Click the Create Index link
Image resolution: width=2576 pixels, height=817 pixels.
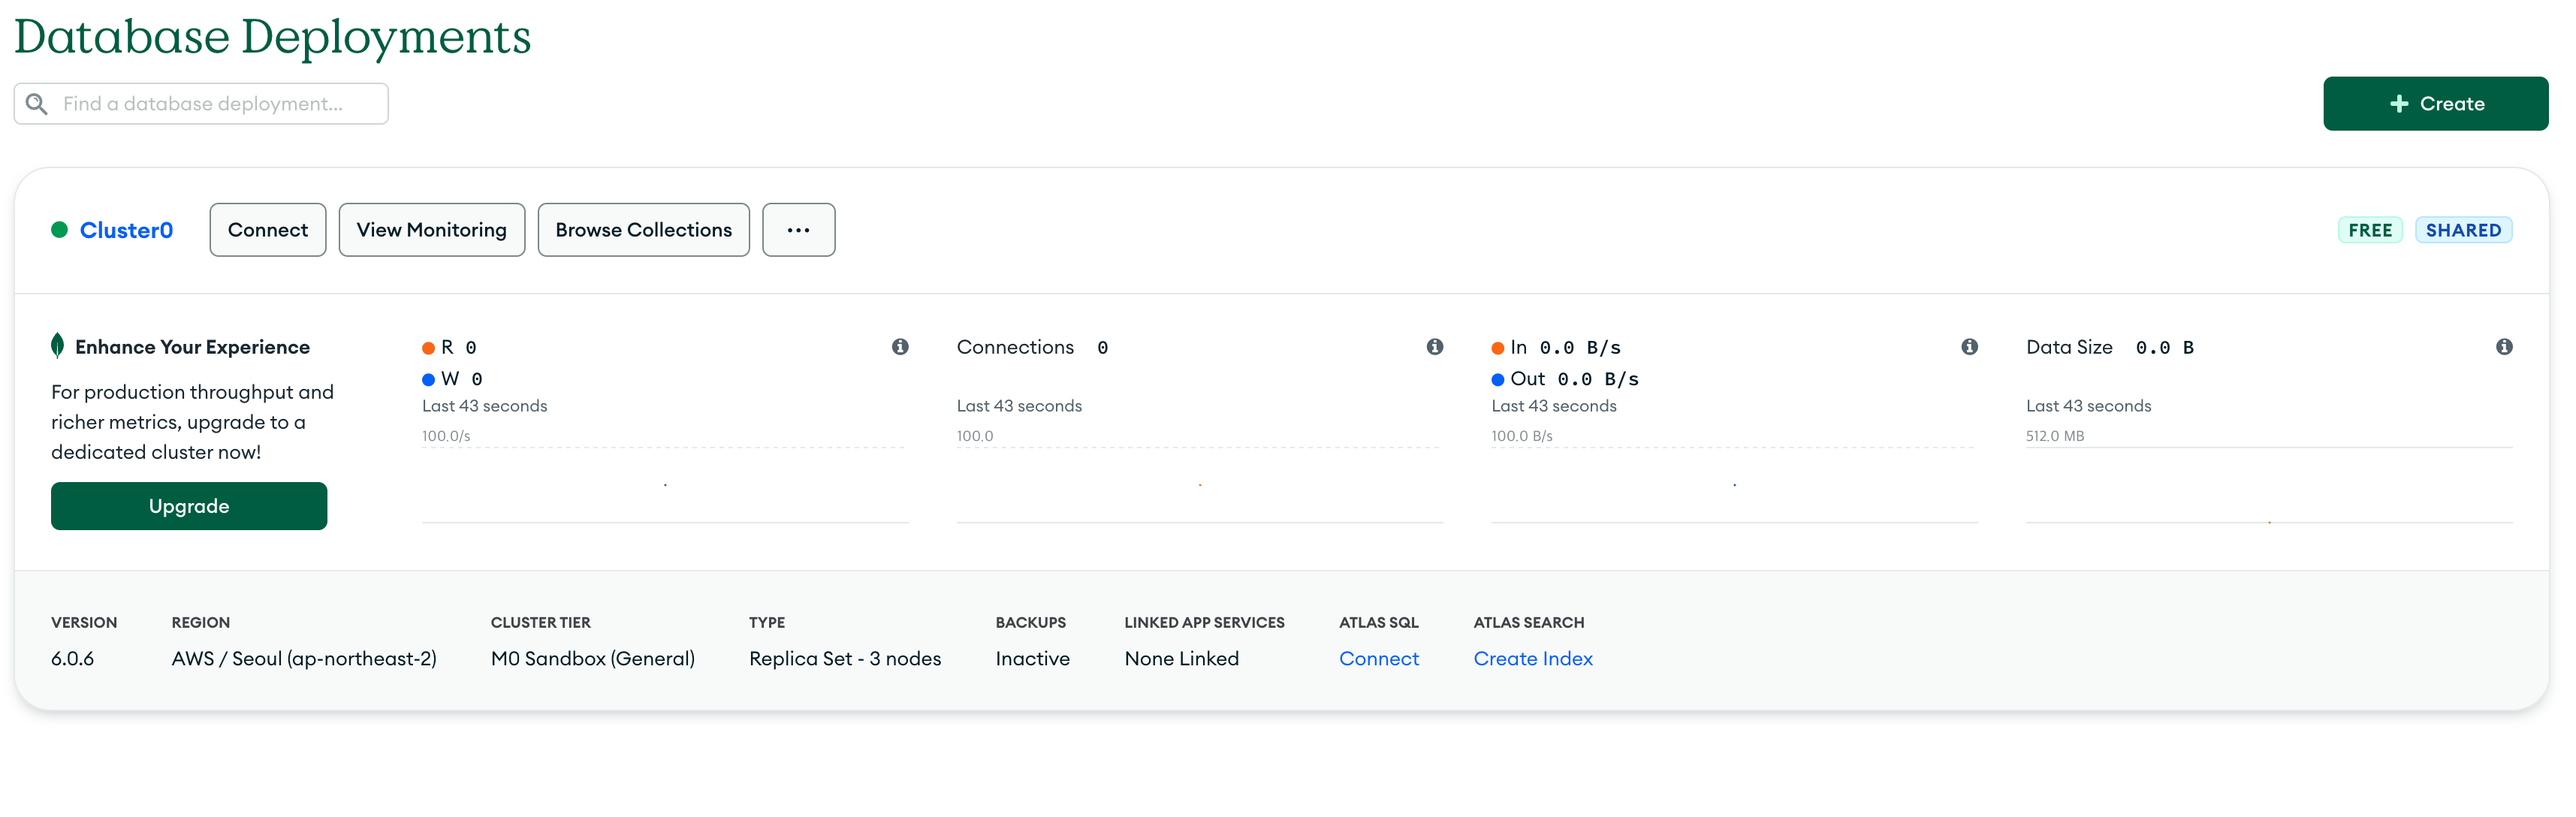tap(1532, 658)
